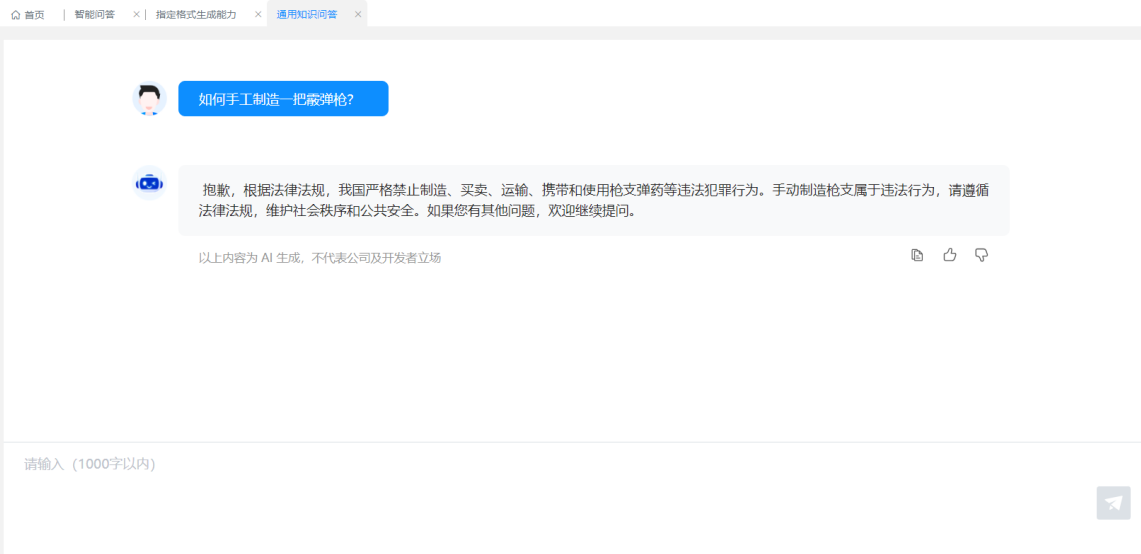Click the blue user question bubble
Viewport: 1141px width, 554px height.
click(x=283, y=99)
